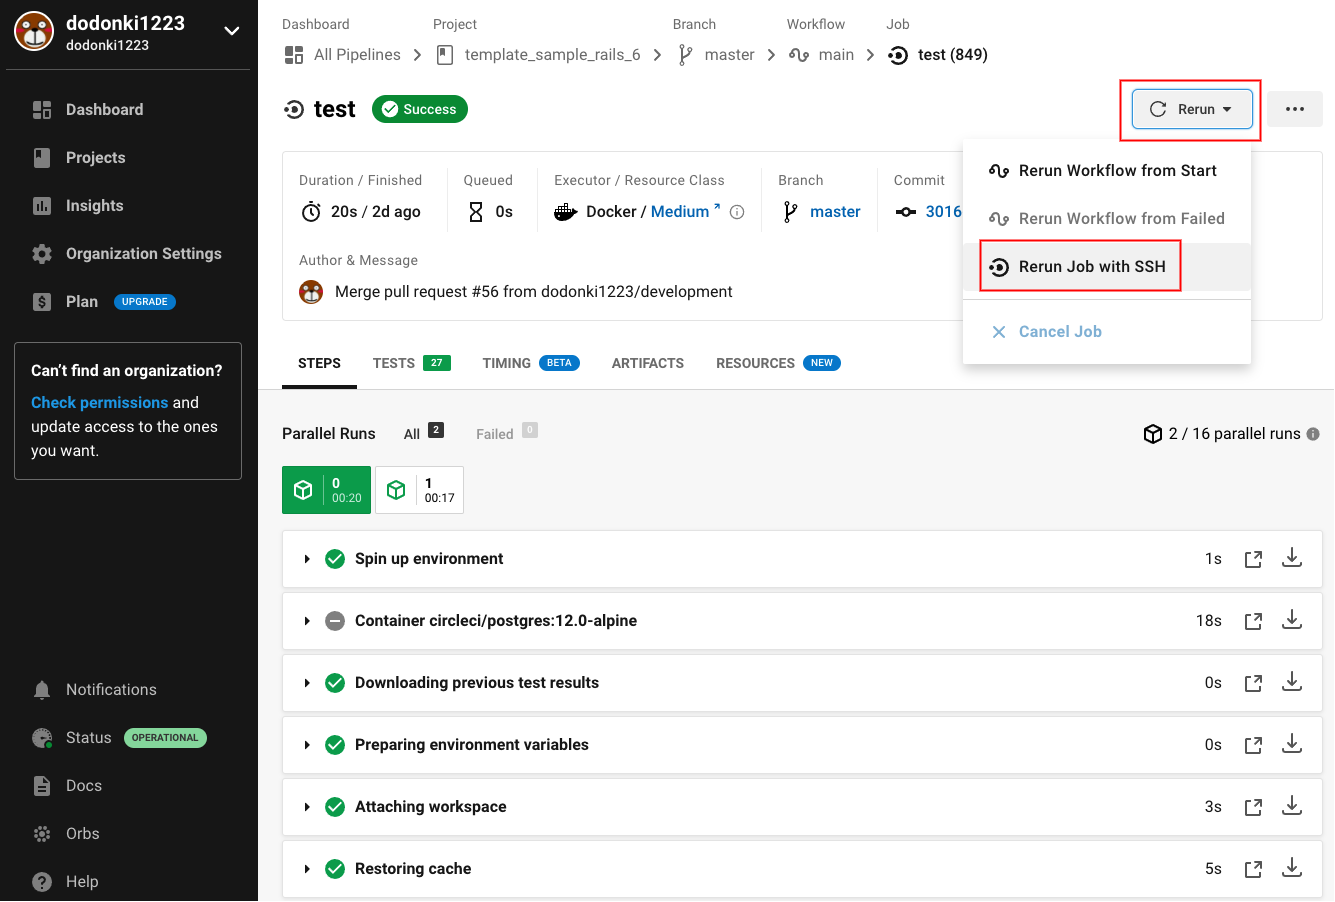Open Restoring cache output in new tab

(1253, 869)
